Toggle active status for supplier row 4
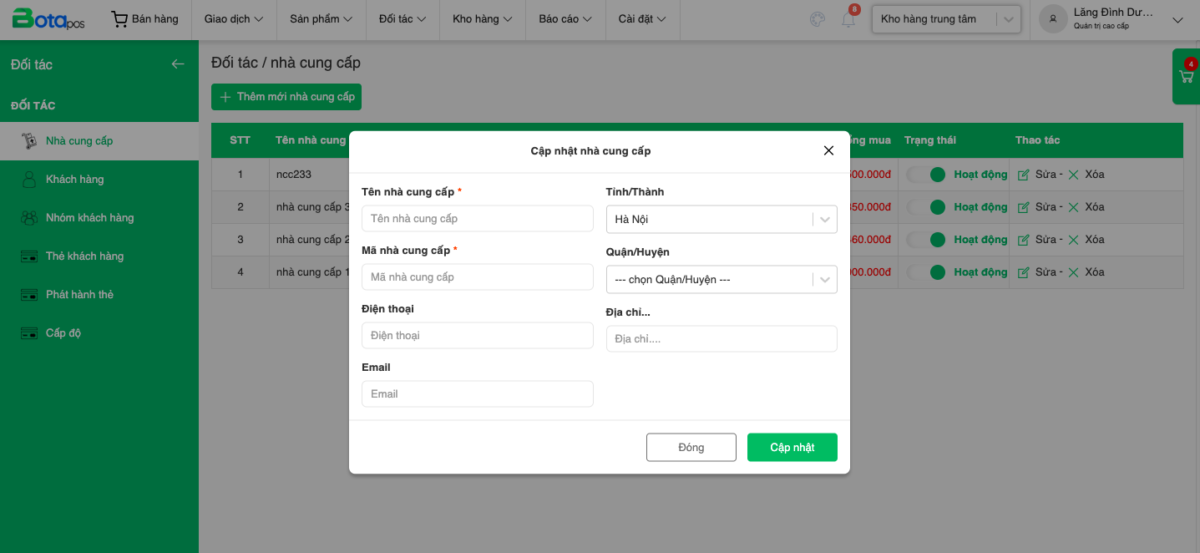 pos(926,272)
